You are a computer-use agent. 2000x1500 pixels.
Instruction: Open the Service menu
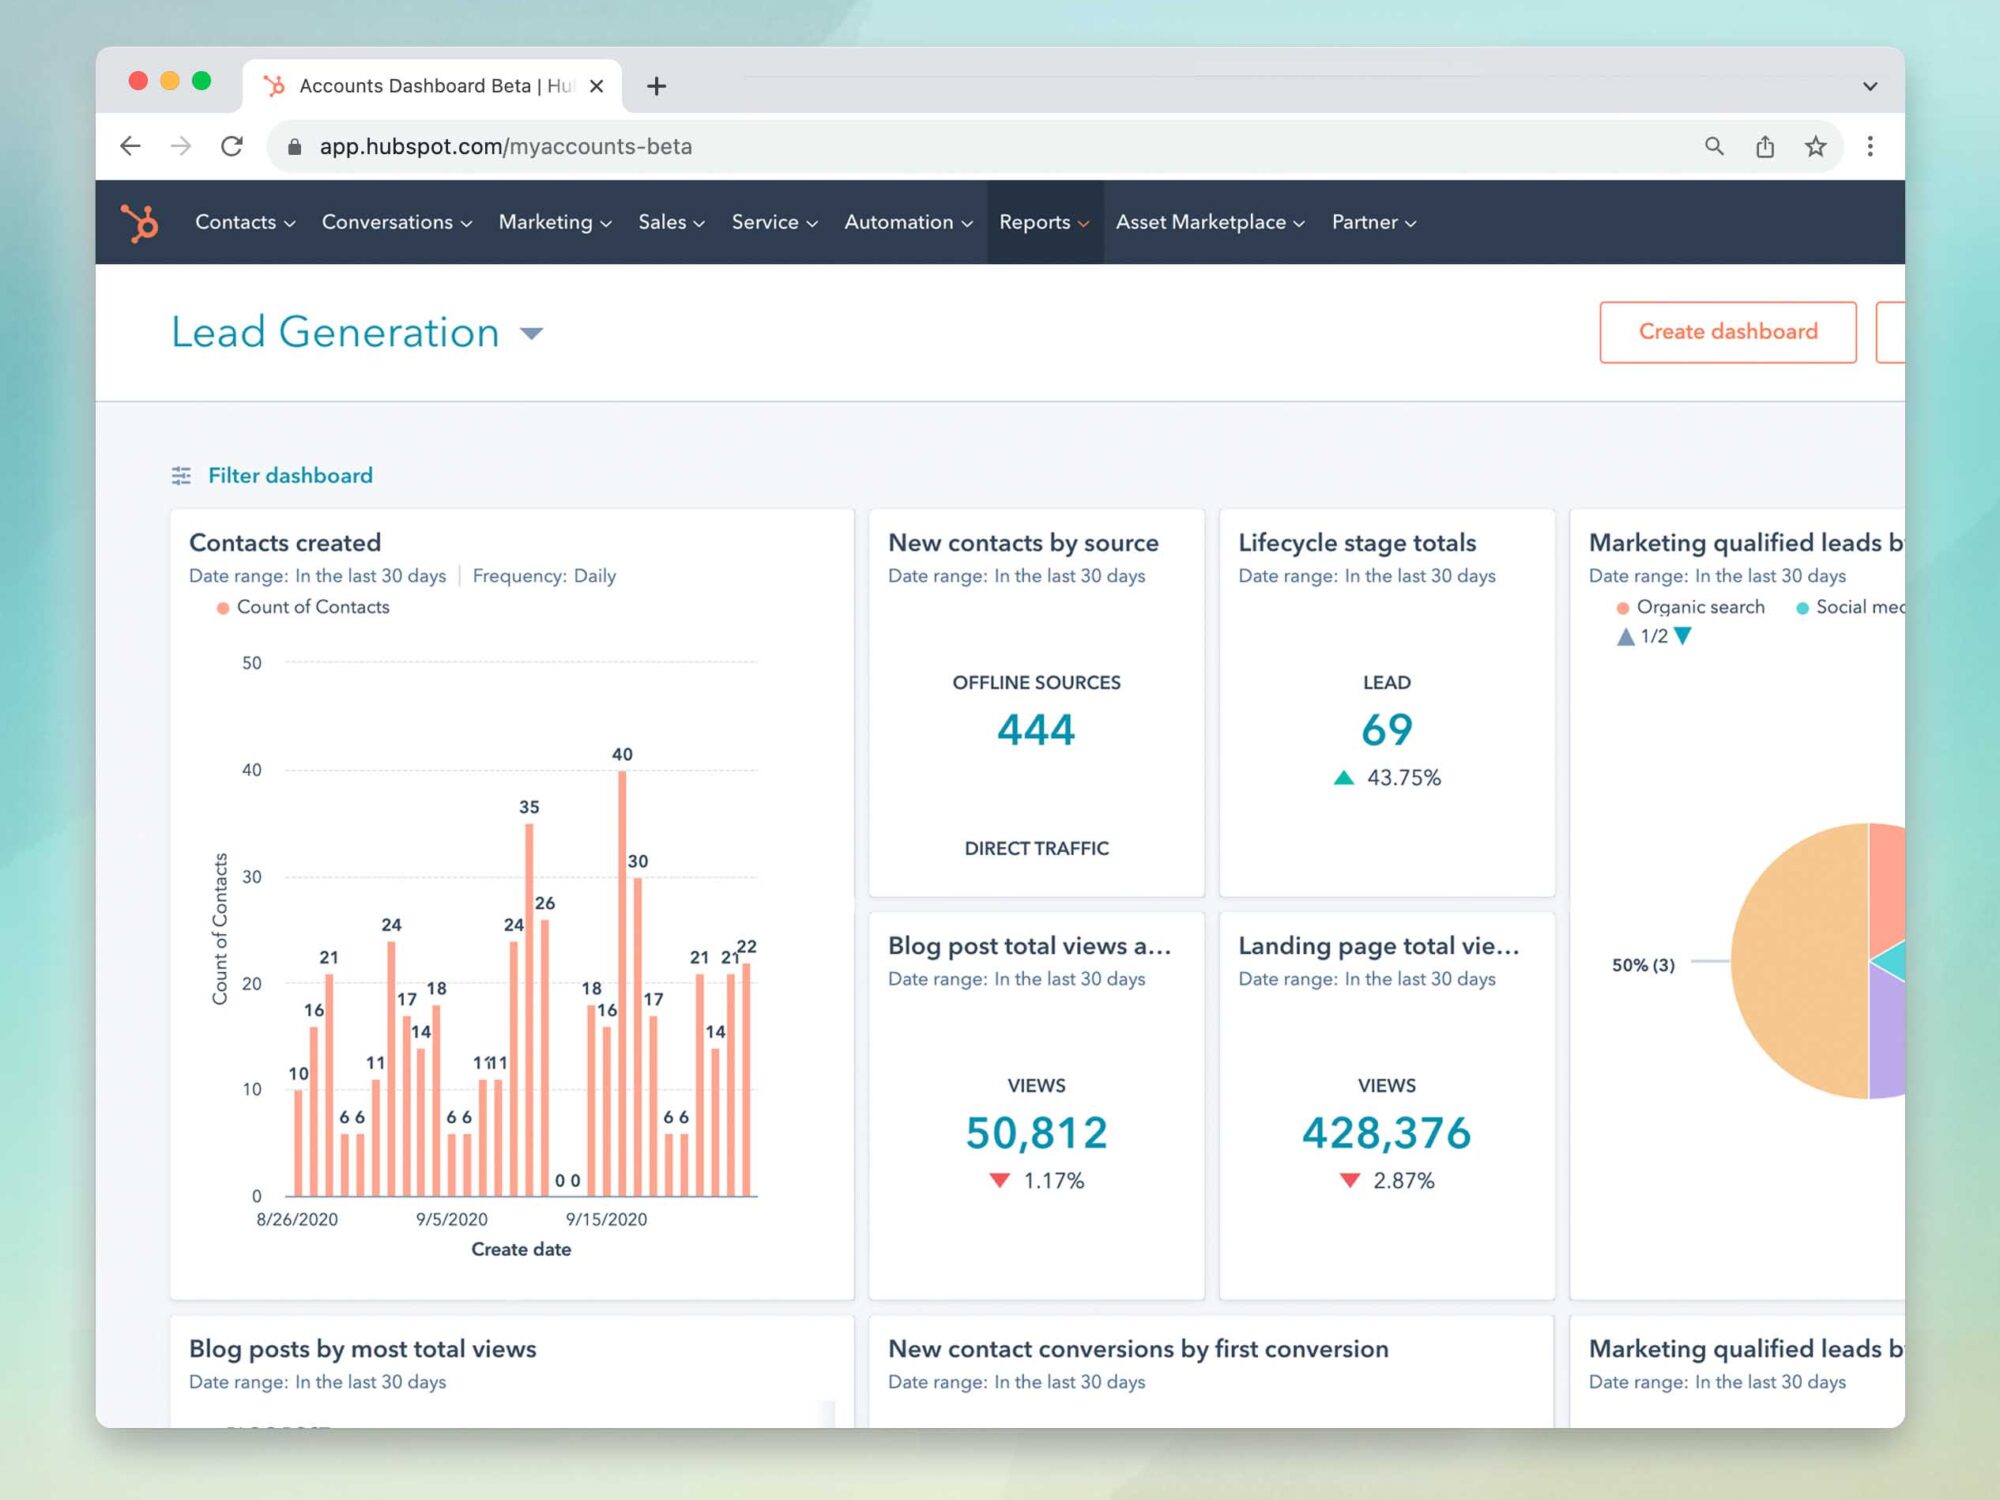pyautogui.click(x=775, y=222)
